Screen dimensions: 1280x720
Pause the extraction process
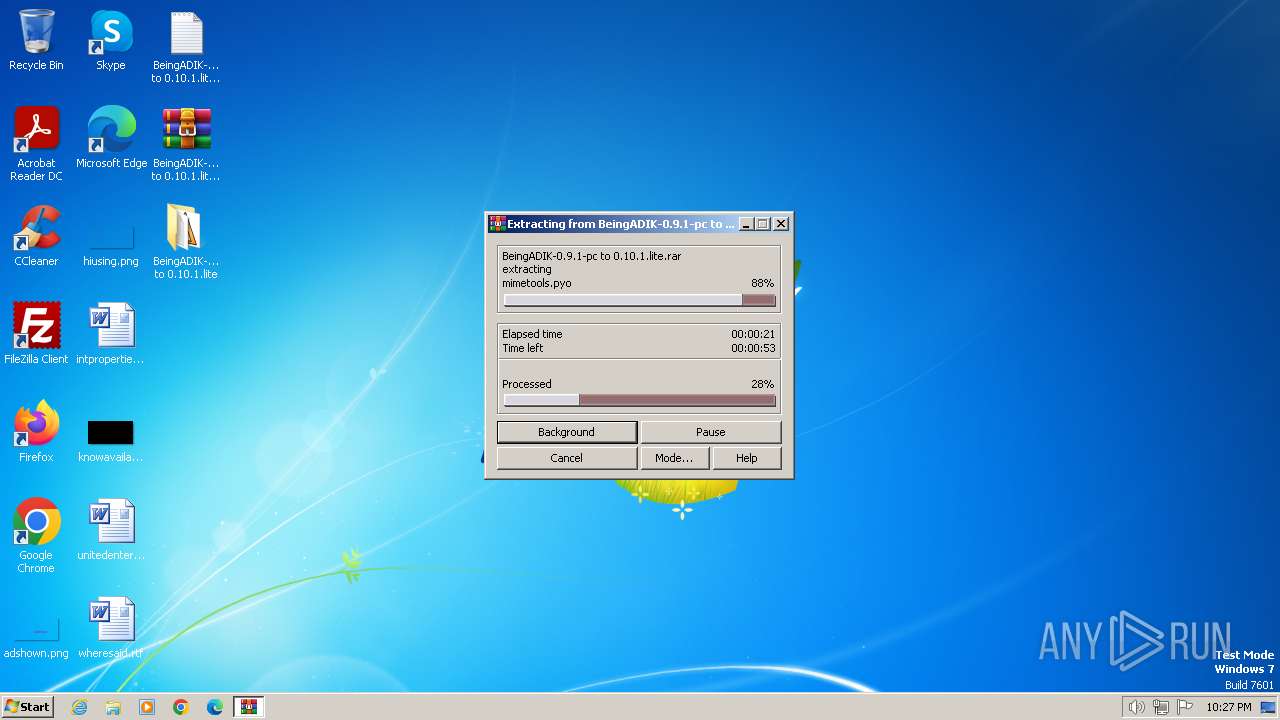coord(710,432)
